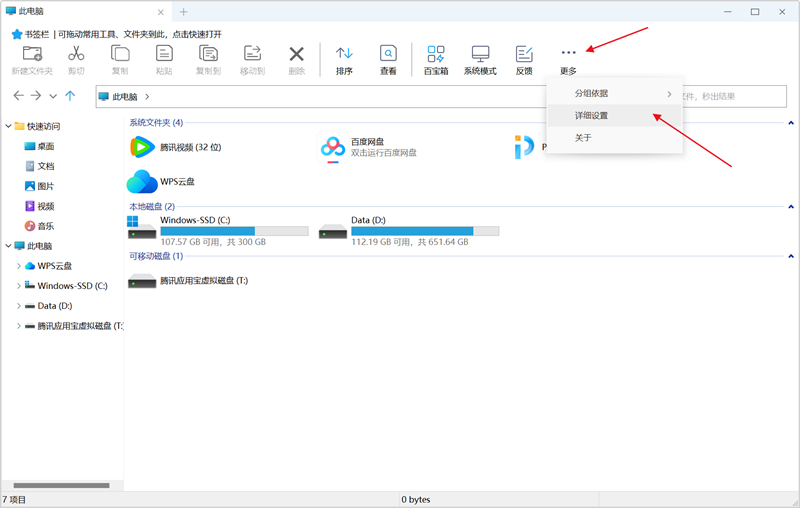Collapse the 快速访问 tree section
The image size is (800, 508).
pos(9,126)
